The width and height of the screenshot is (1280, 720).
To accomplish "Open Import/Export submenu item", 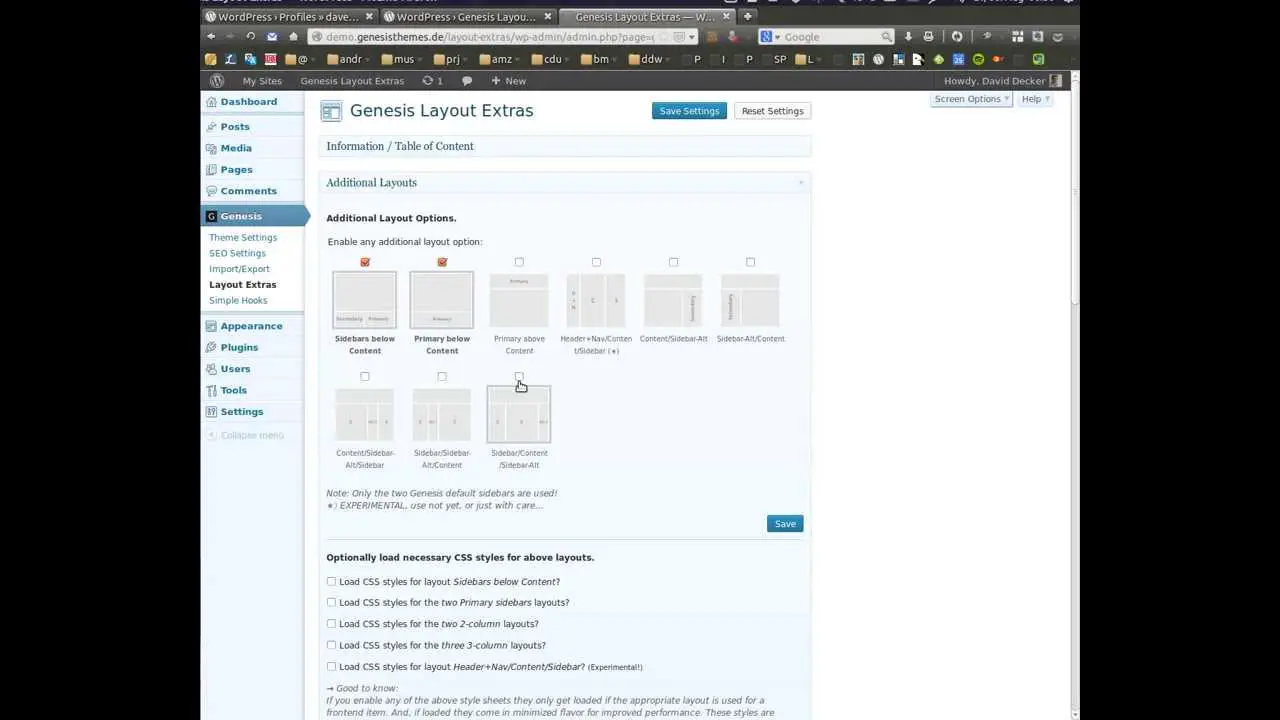I will [239, 269].
